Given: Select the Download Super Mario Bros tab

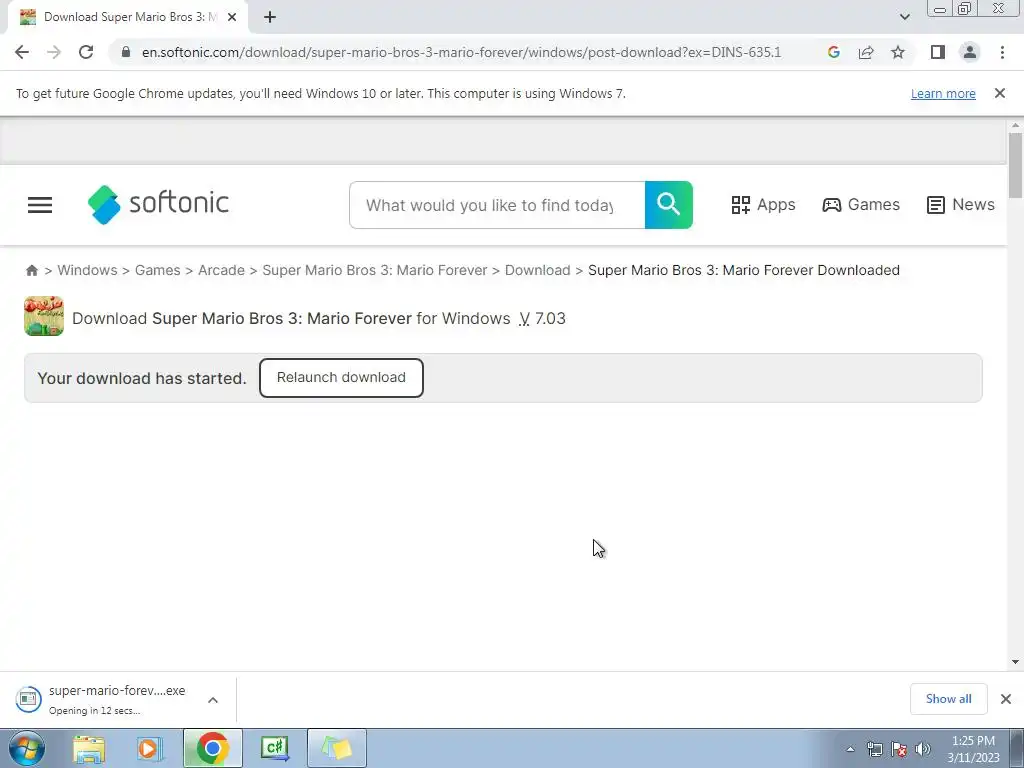Looking at the screenshot, I should 128,17.
